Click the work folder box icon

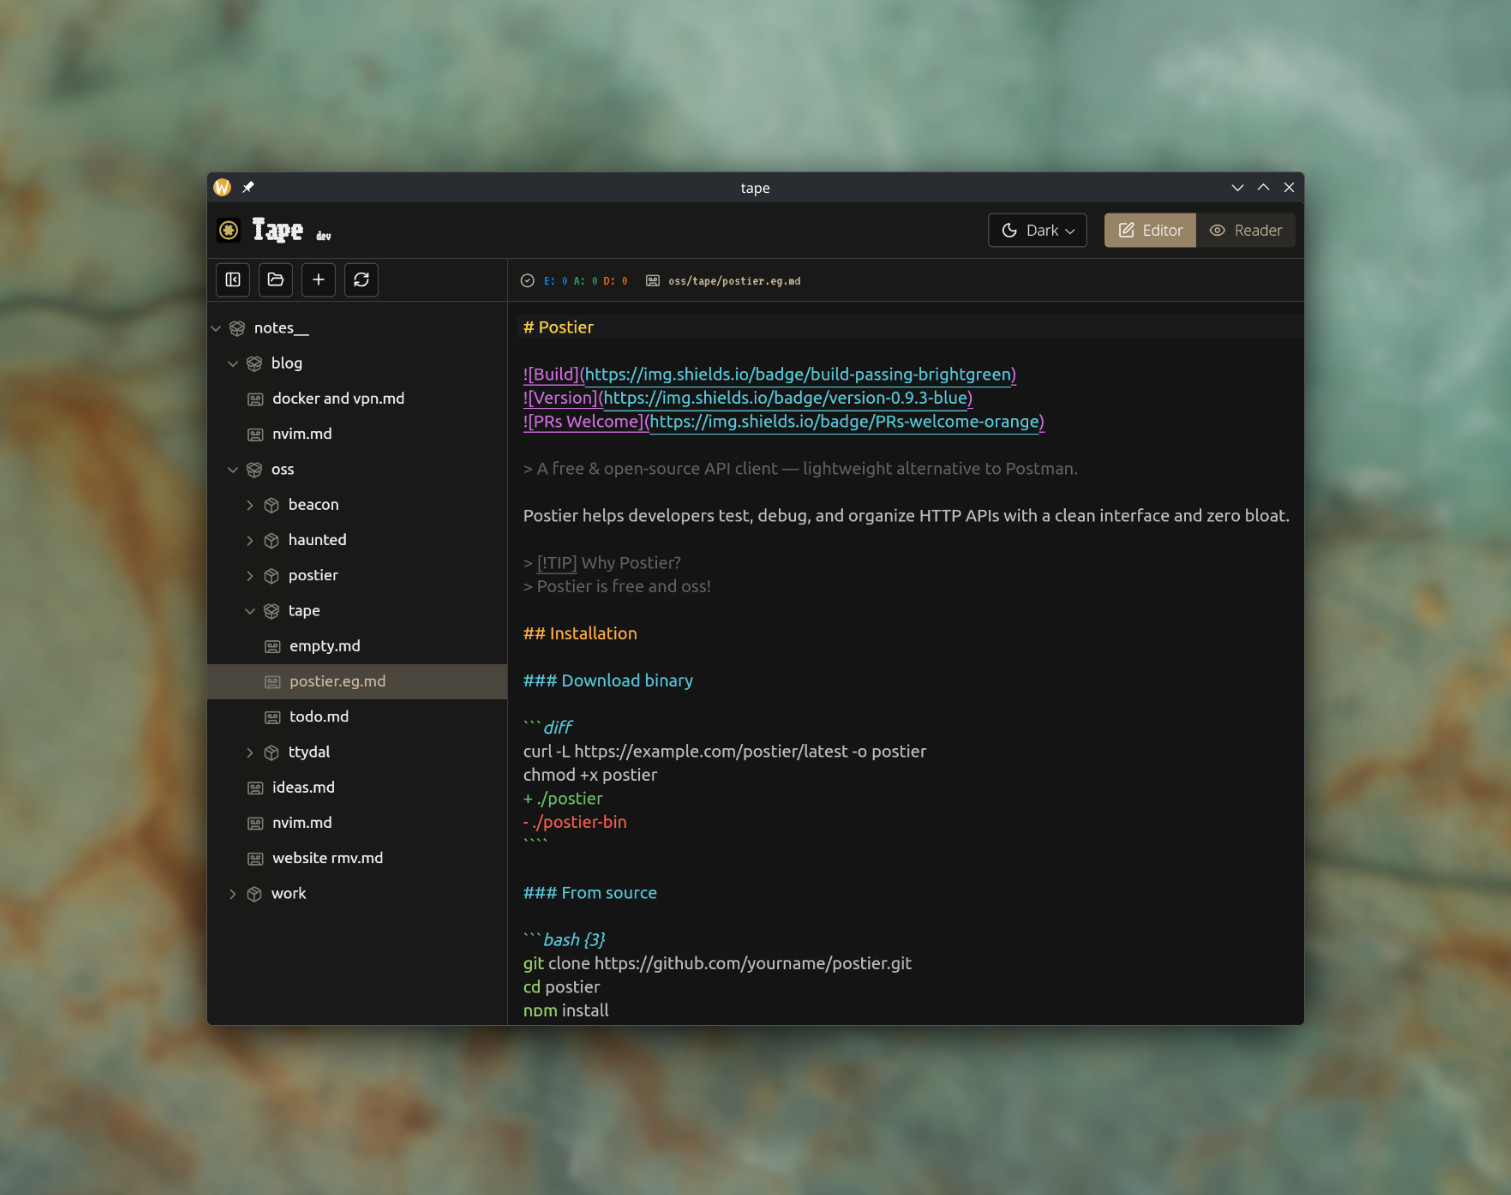click(254, 894)
